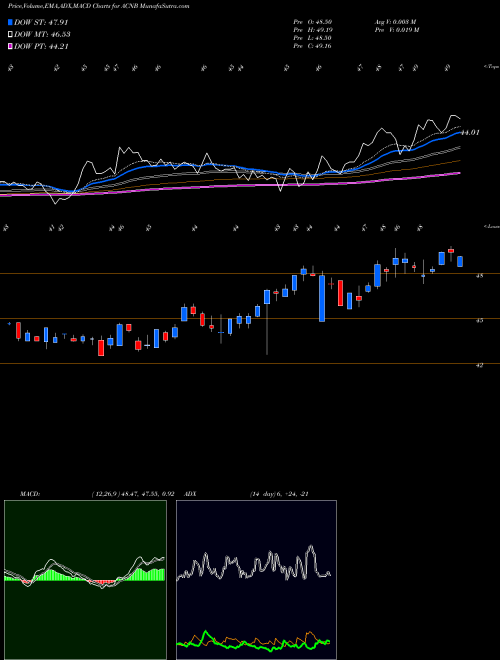Click the 'Pre H: 49.19' value

pyautogui.click(x=312, y=30)
